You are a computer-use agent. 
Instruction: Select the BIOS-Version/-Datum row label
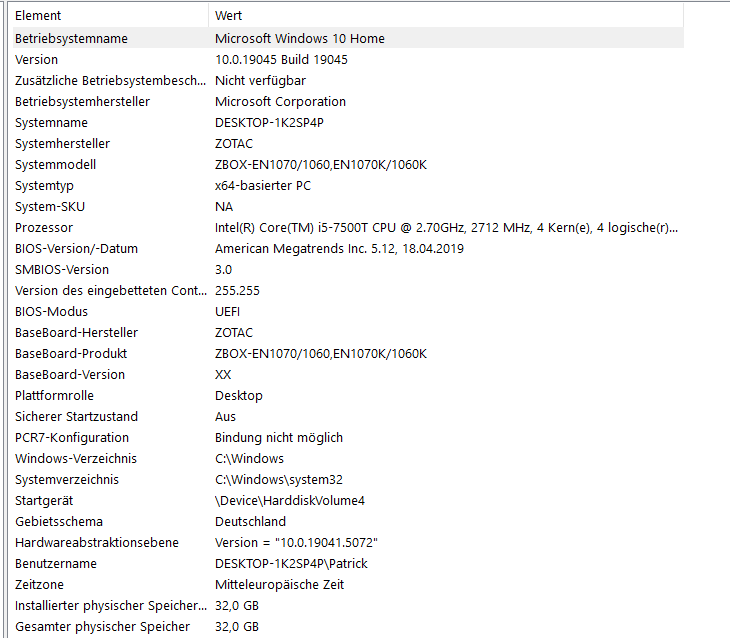pyautogui.click(x=76, y=248)
